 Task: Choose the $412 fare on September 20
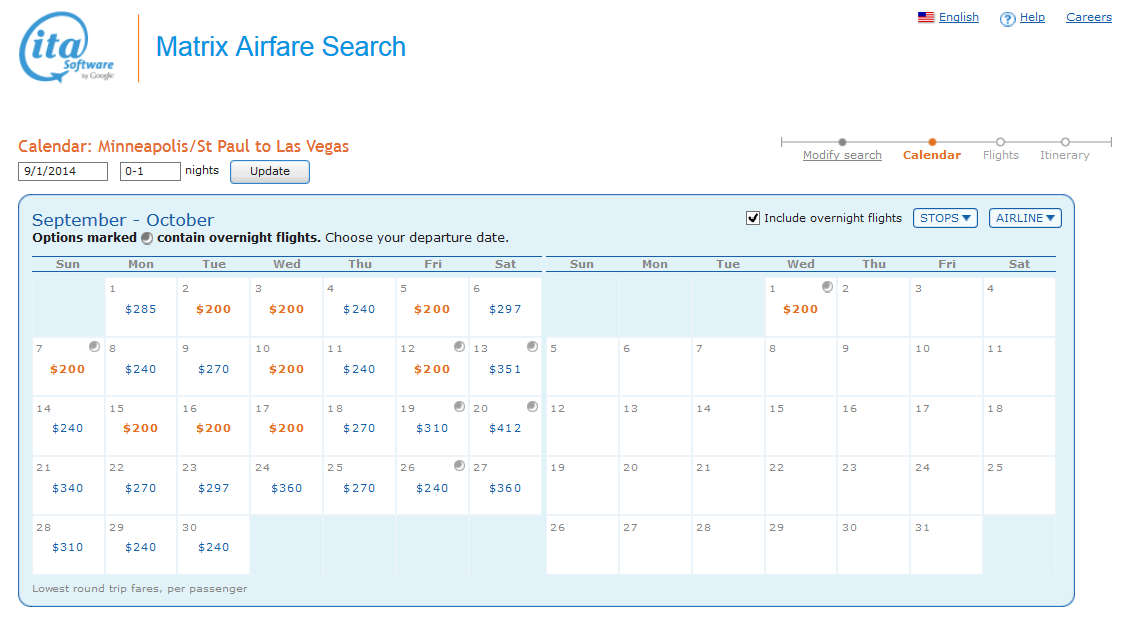(505, 428)
